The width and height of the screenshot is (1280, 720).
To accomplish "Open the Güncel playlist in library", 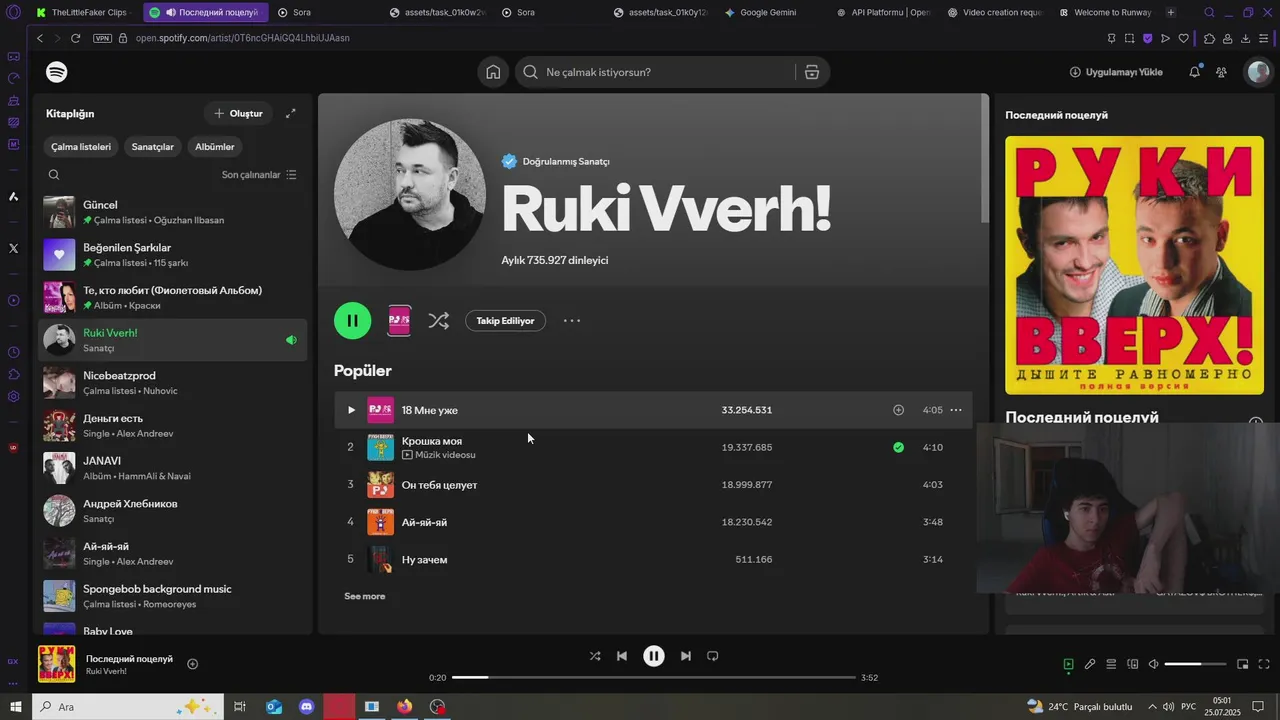I will click(x=172, y=212).
